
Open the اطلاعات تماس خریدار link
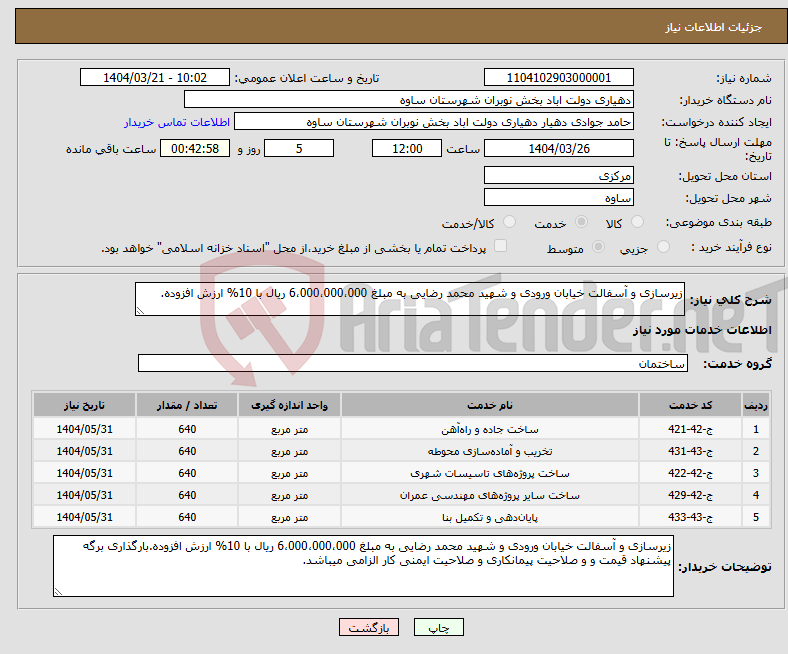click(177, 122)
